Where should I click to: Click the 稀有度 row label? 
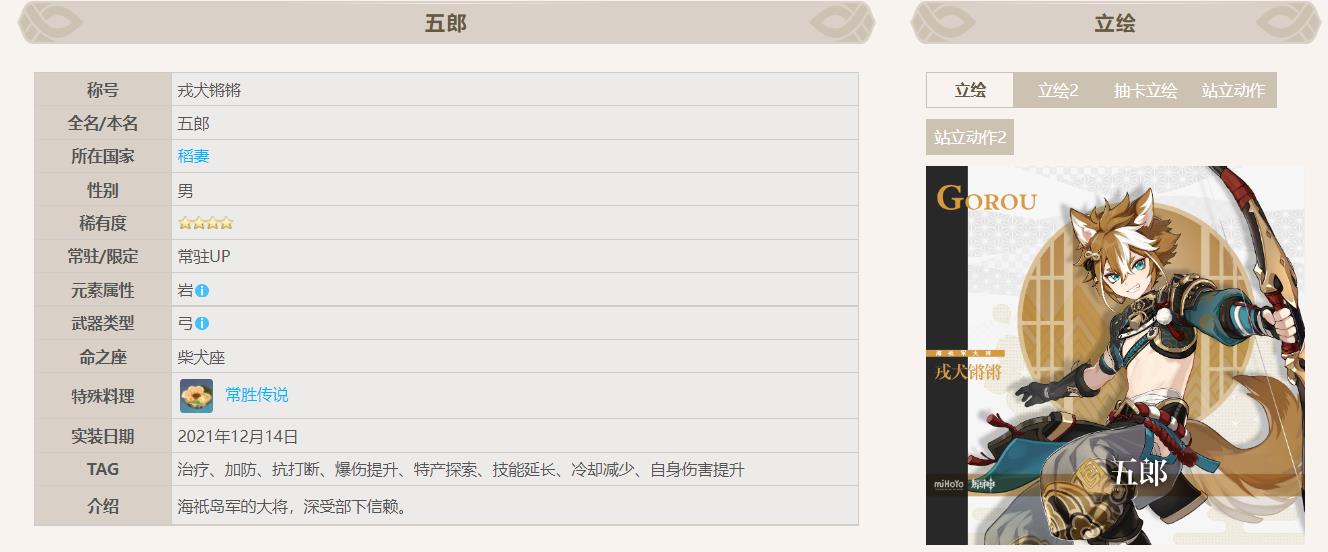103,223
